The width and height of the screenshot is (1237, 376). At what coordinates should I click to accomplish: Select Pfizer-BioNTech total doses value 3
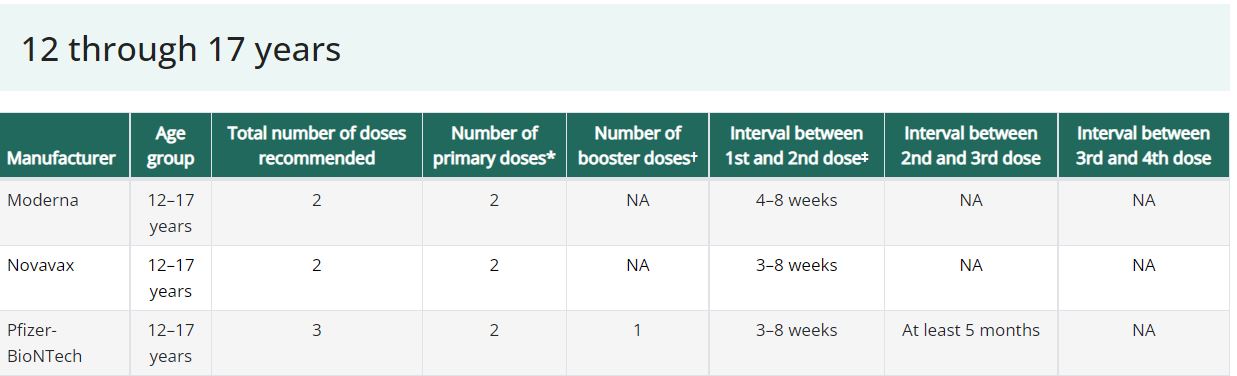pyautogui.click(x=316, y=343)
